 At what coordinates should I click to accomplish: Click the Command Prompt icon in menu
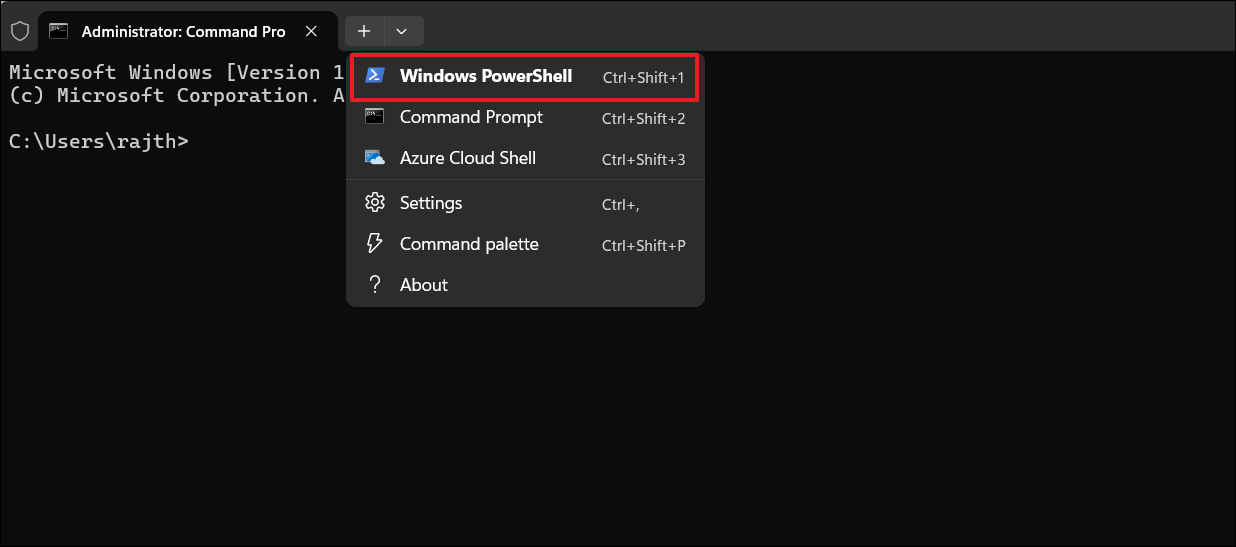375,117
